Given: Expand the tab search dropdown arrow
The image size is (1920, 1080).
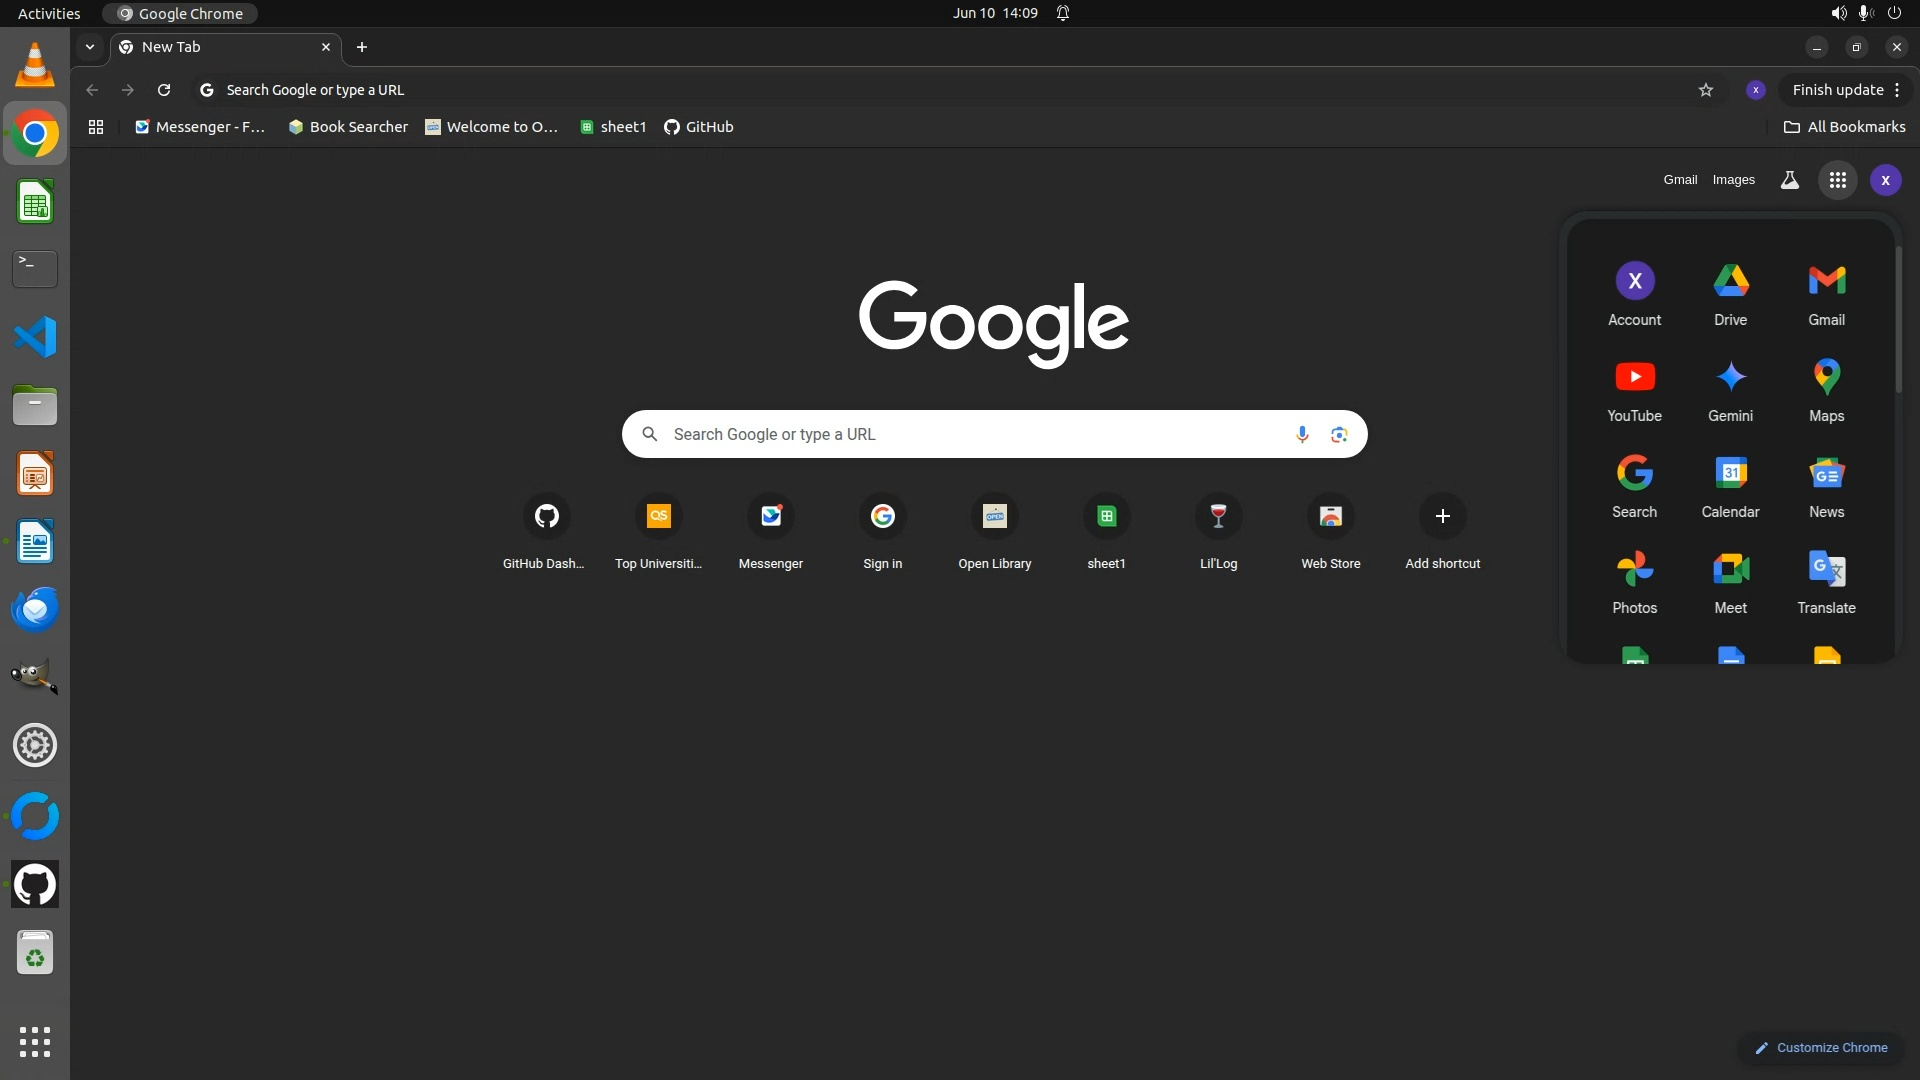Looking at the screenshot, I should point(90,47).
